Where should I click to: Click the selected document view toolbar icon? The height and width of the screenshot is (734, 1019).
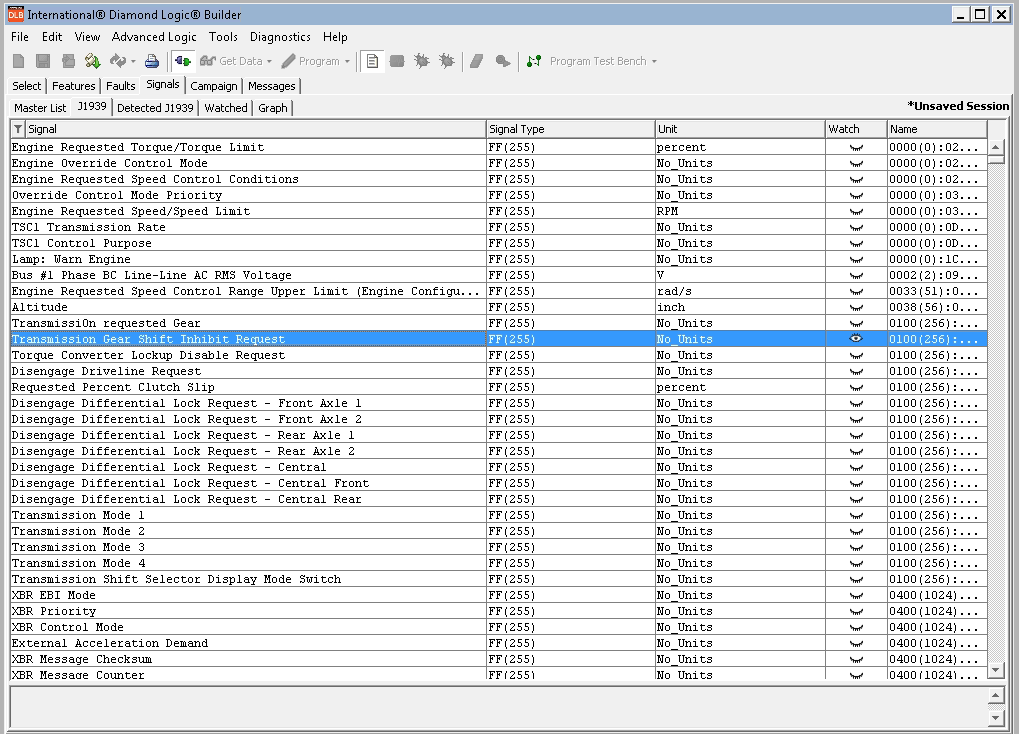click(x=372, y=61)
